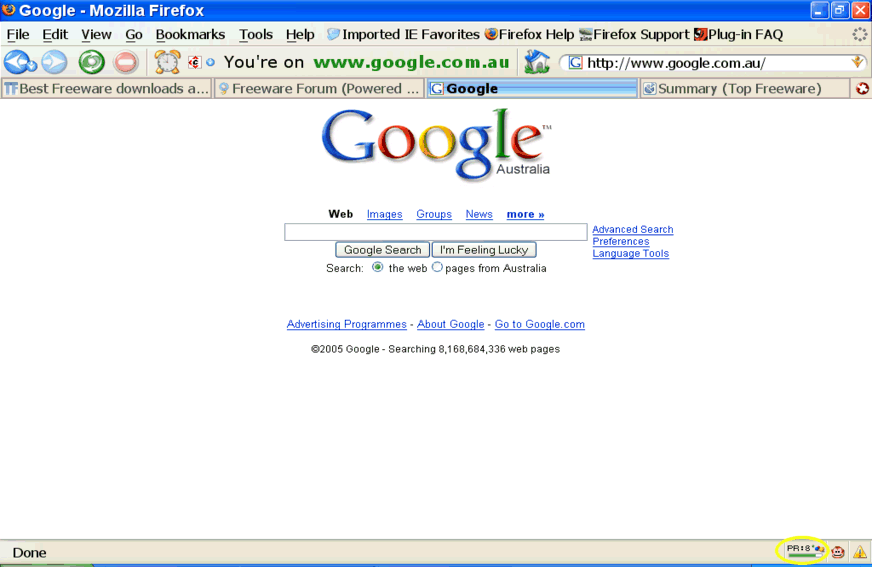Select the active Google tab

point(532,88)
